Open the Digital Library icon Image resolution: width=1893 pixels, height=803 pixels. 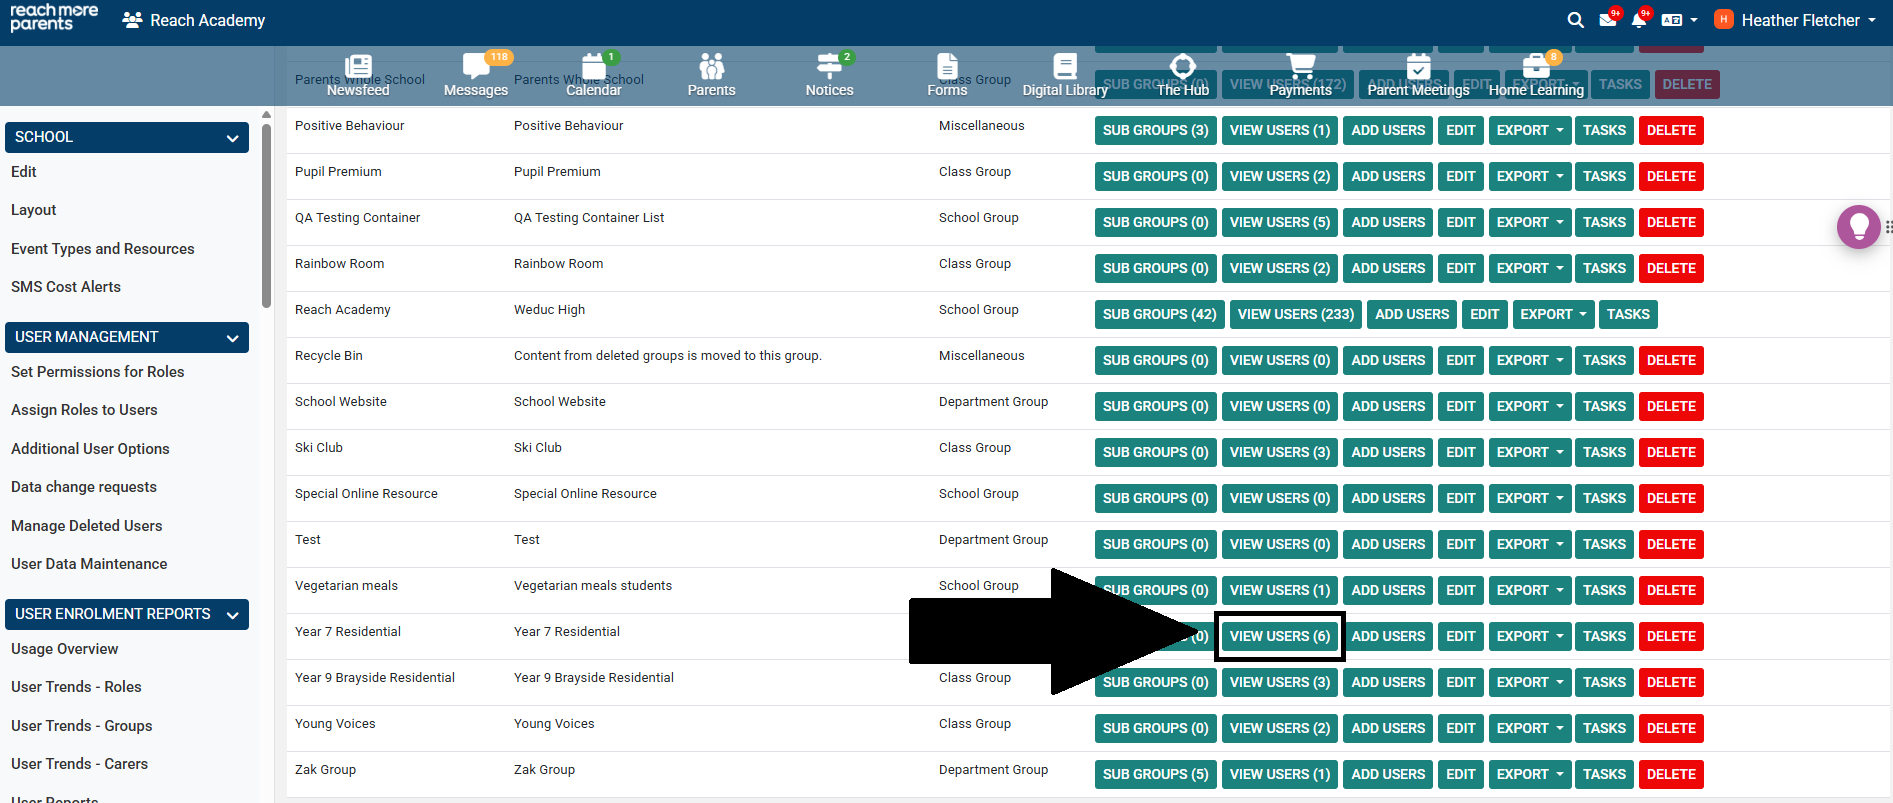1065,75
